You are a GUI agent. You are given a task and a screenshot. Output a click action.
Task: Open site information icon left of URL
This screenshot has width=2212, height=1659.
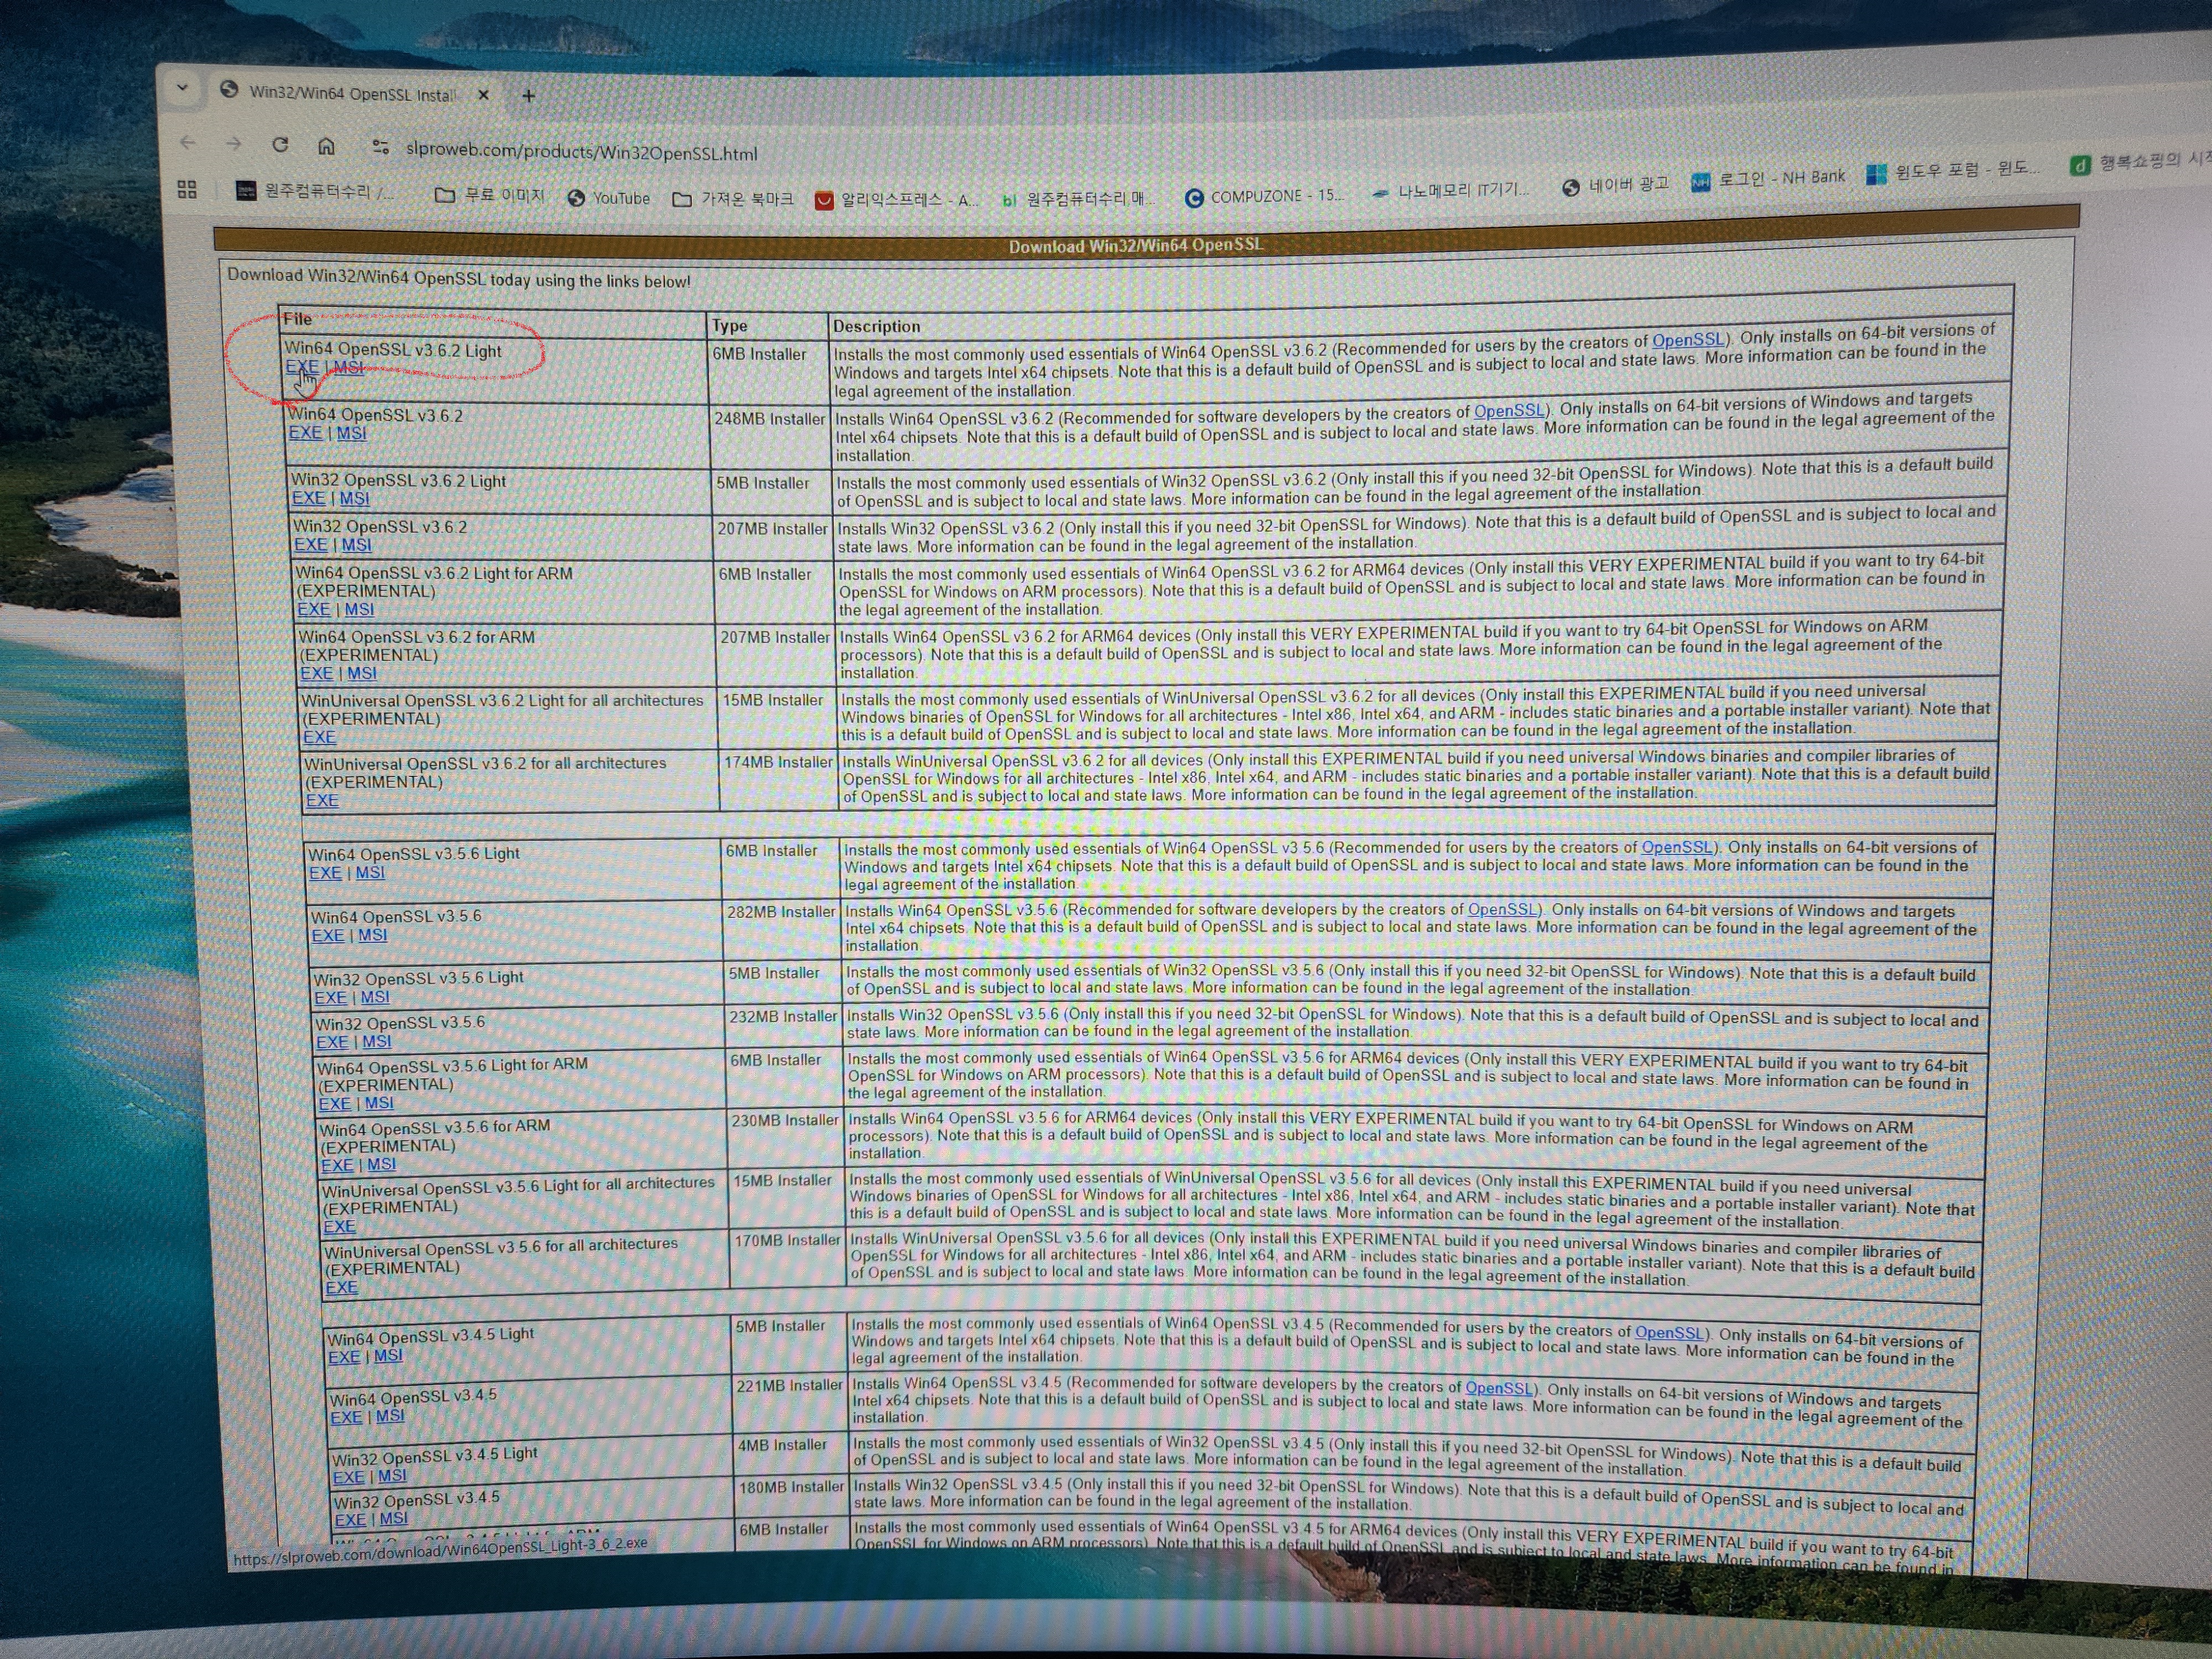[x=380, y=147]
